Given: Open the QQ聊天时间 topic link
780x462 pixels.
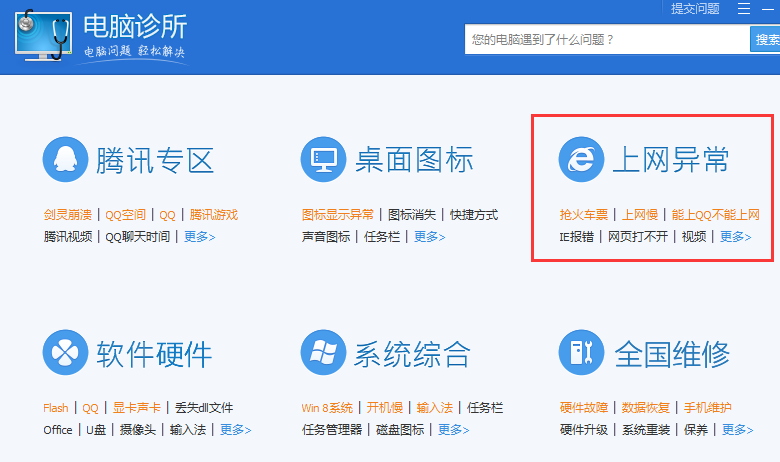Looking at the screenshot, I should pyautogui.click(x=138, y=237).
